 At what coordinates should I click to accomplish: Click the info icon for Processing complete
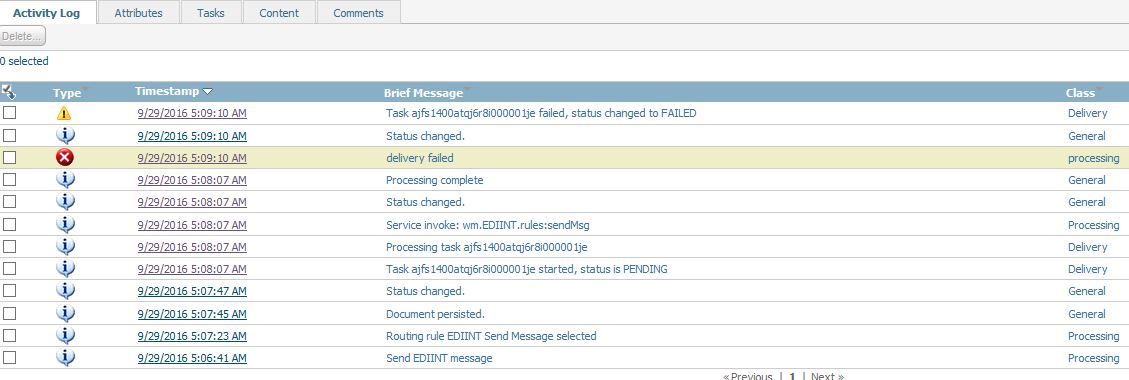tap(65, 180)
